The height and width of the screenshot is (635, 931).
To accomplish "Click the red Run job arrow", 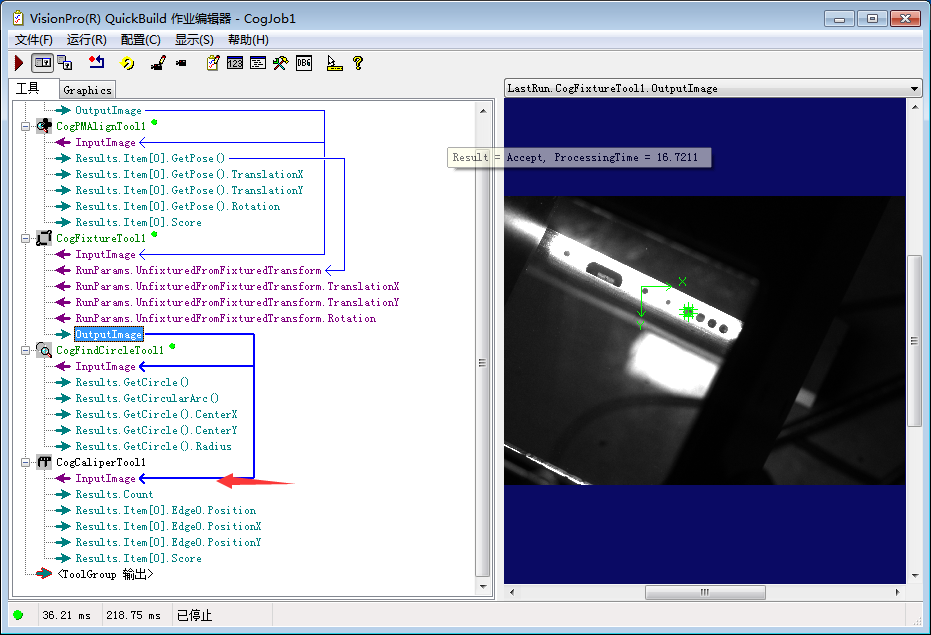I will coord(19,63).
